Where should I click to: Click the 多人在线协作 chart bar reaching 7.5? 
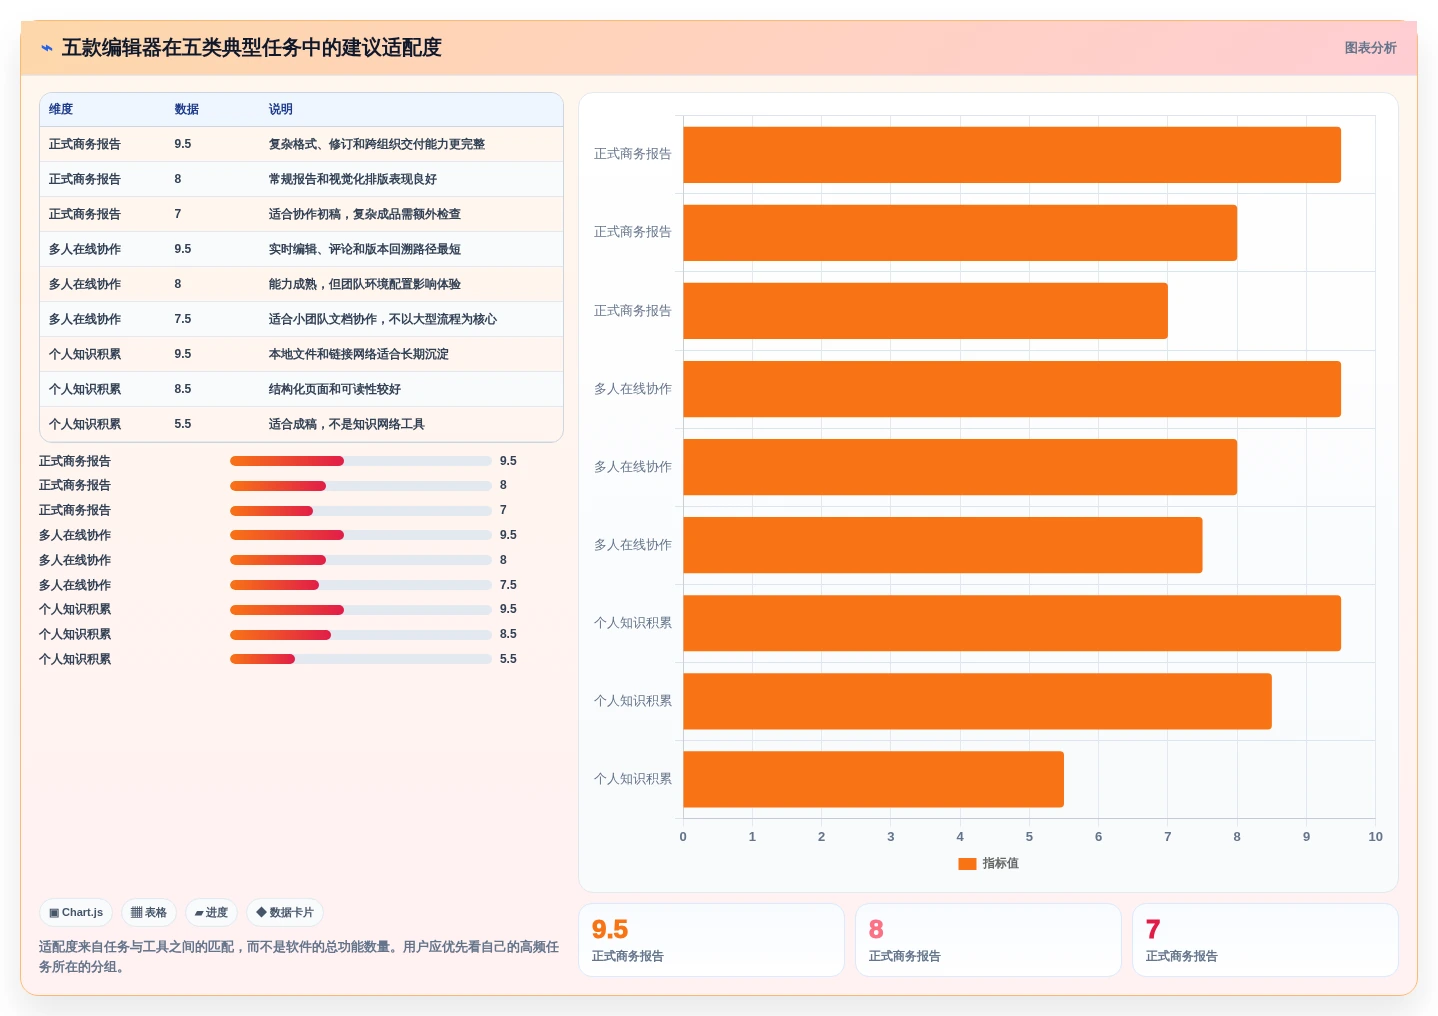943,545
